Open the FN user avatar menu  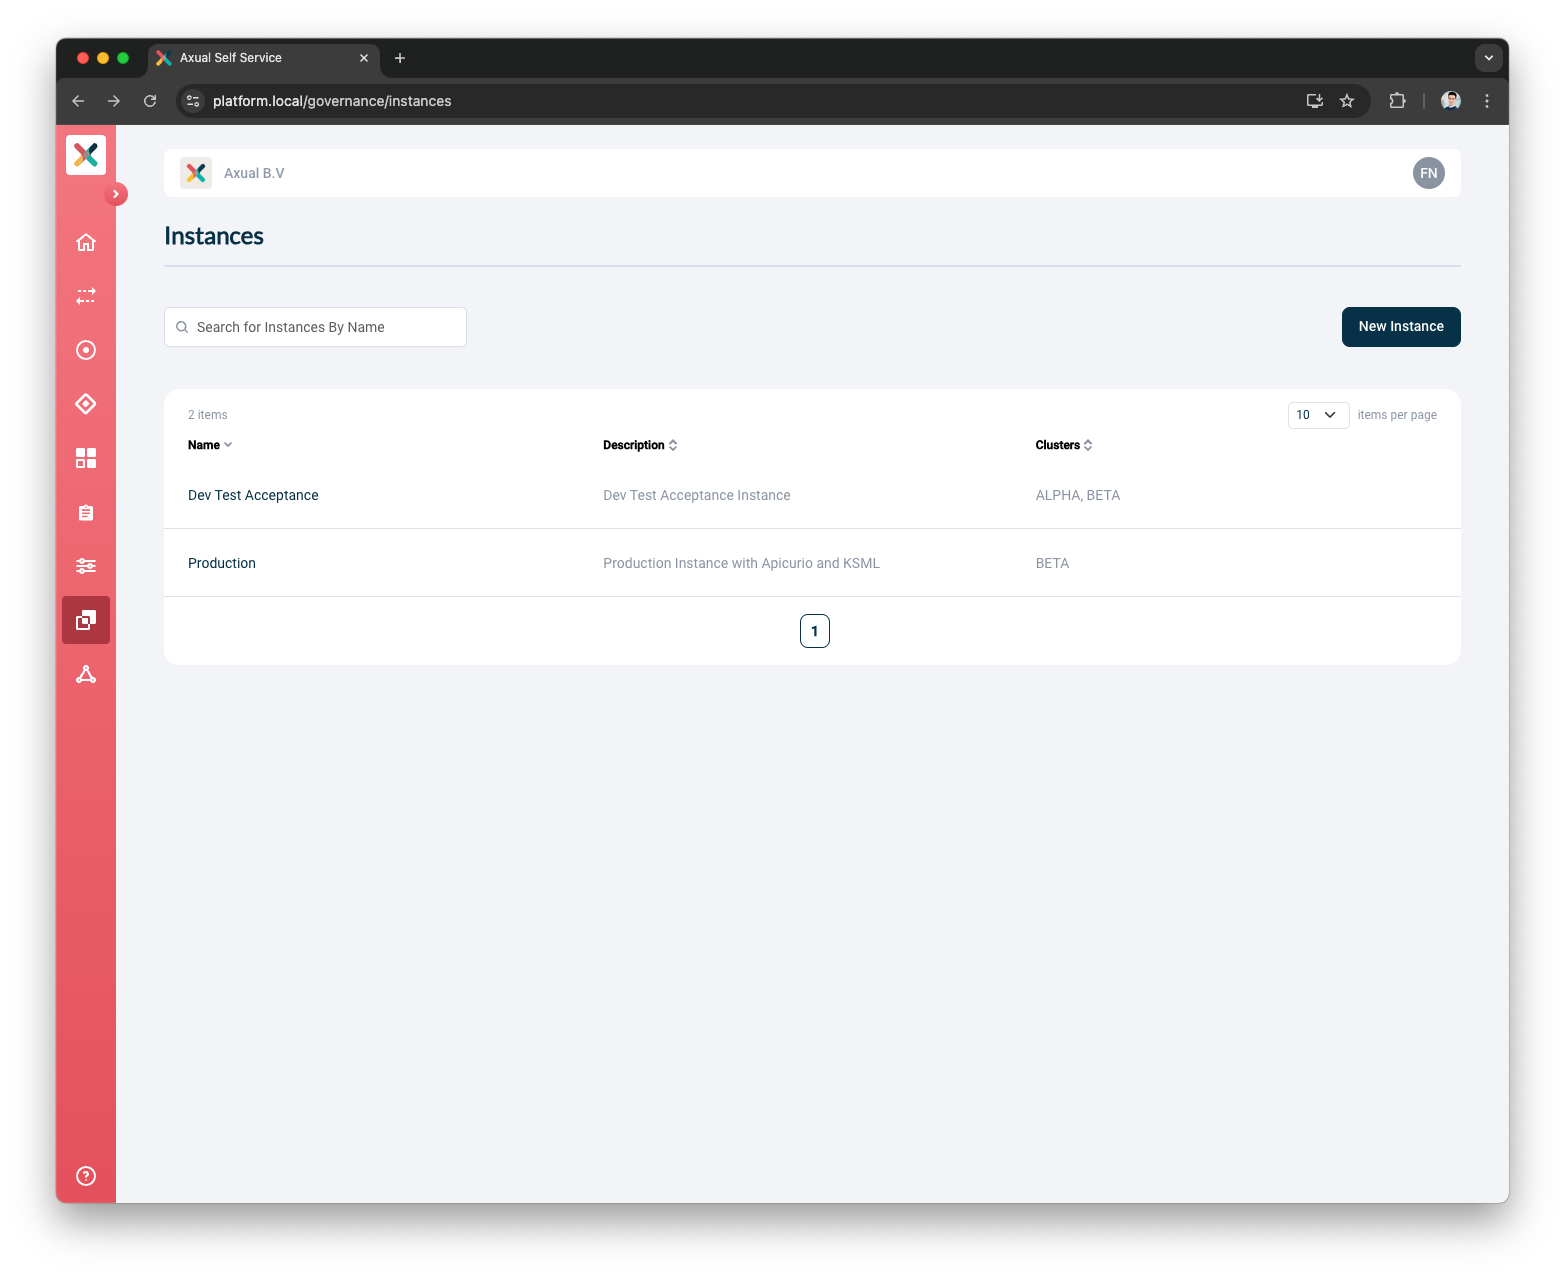1429,173
